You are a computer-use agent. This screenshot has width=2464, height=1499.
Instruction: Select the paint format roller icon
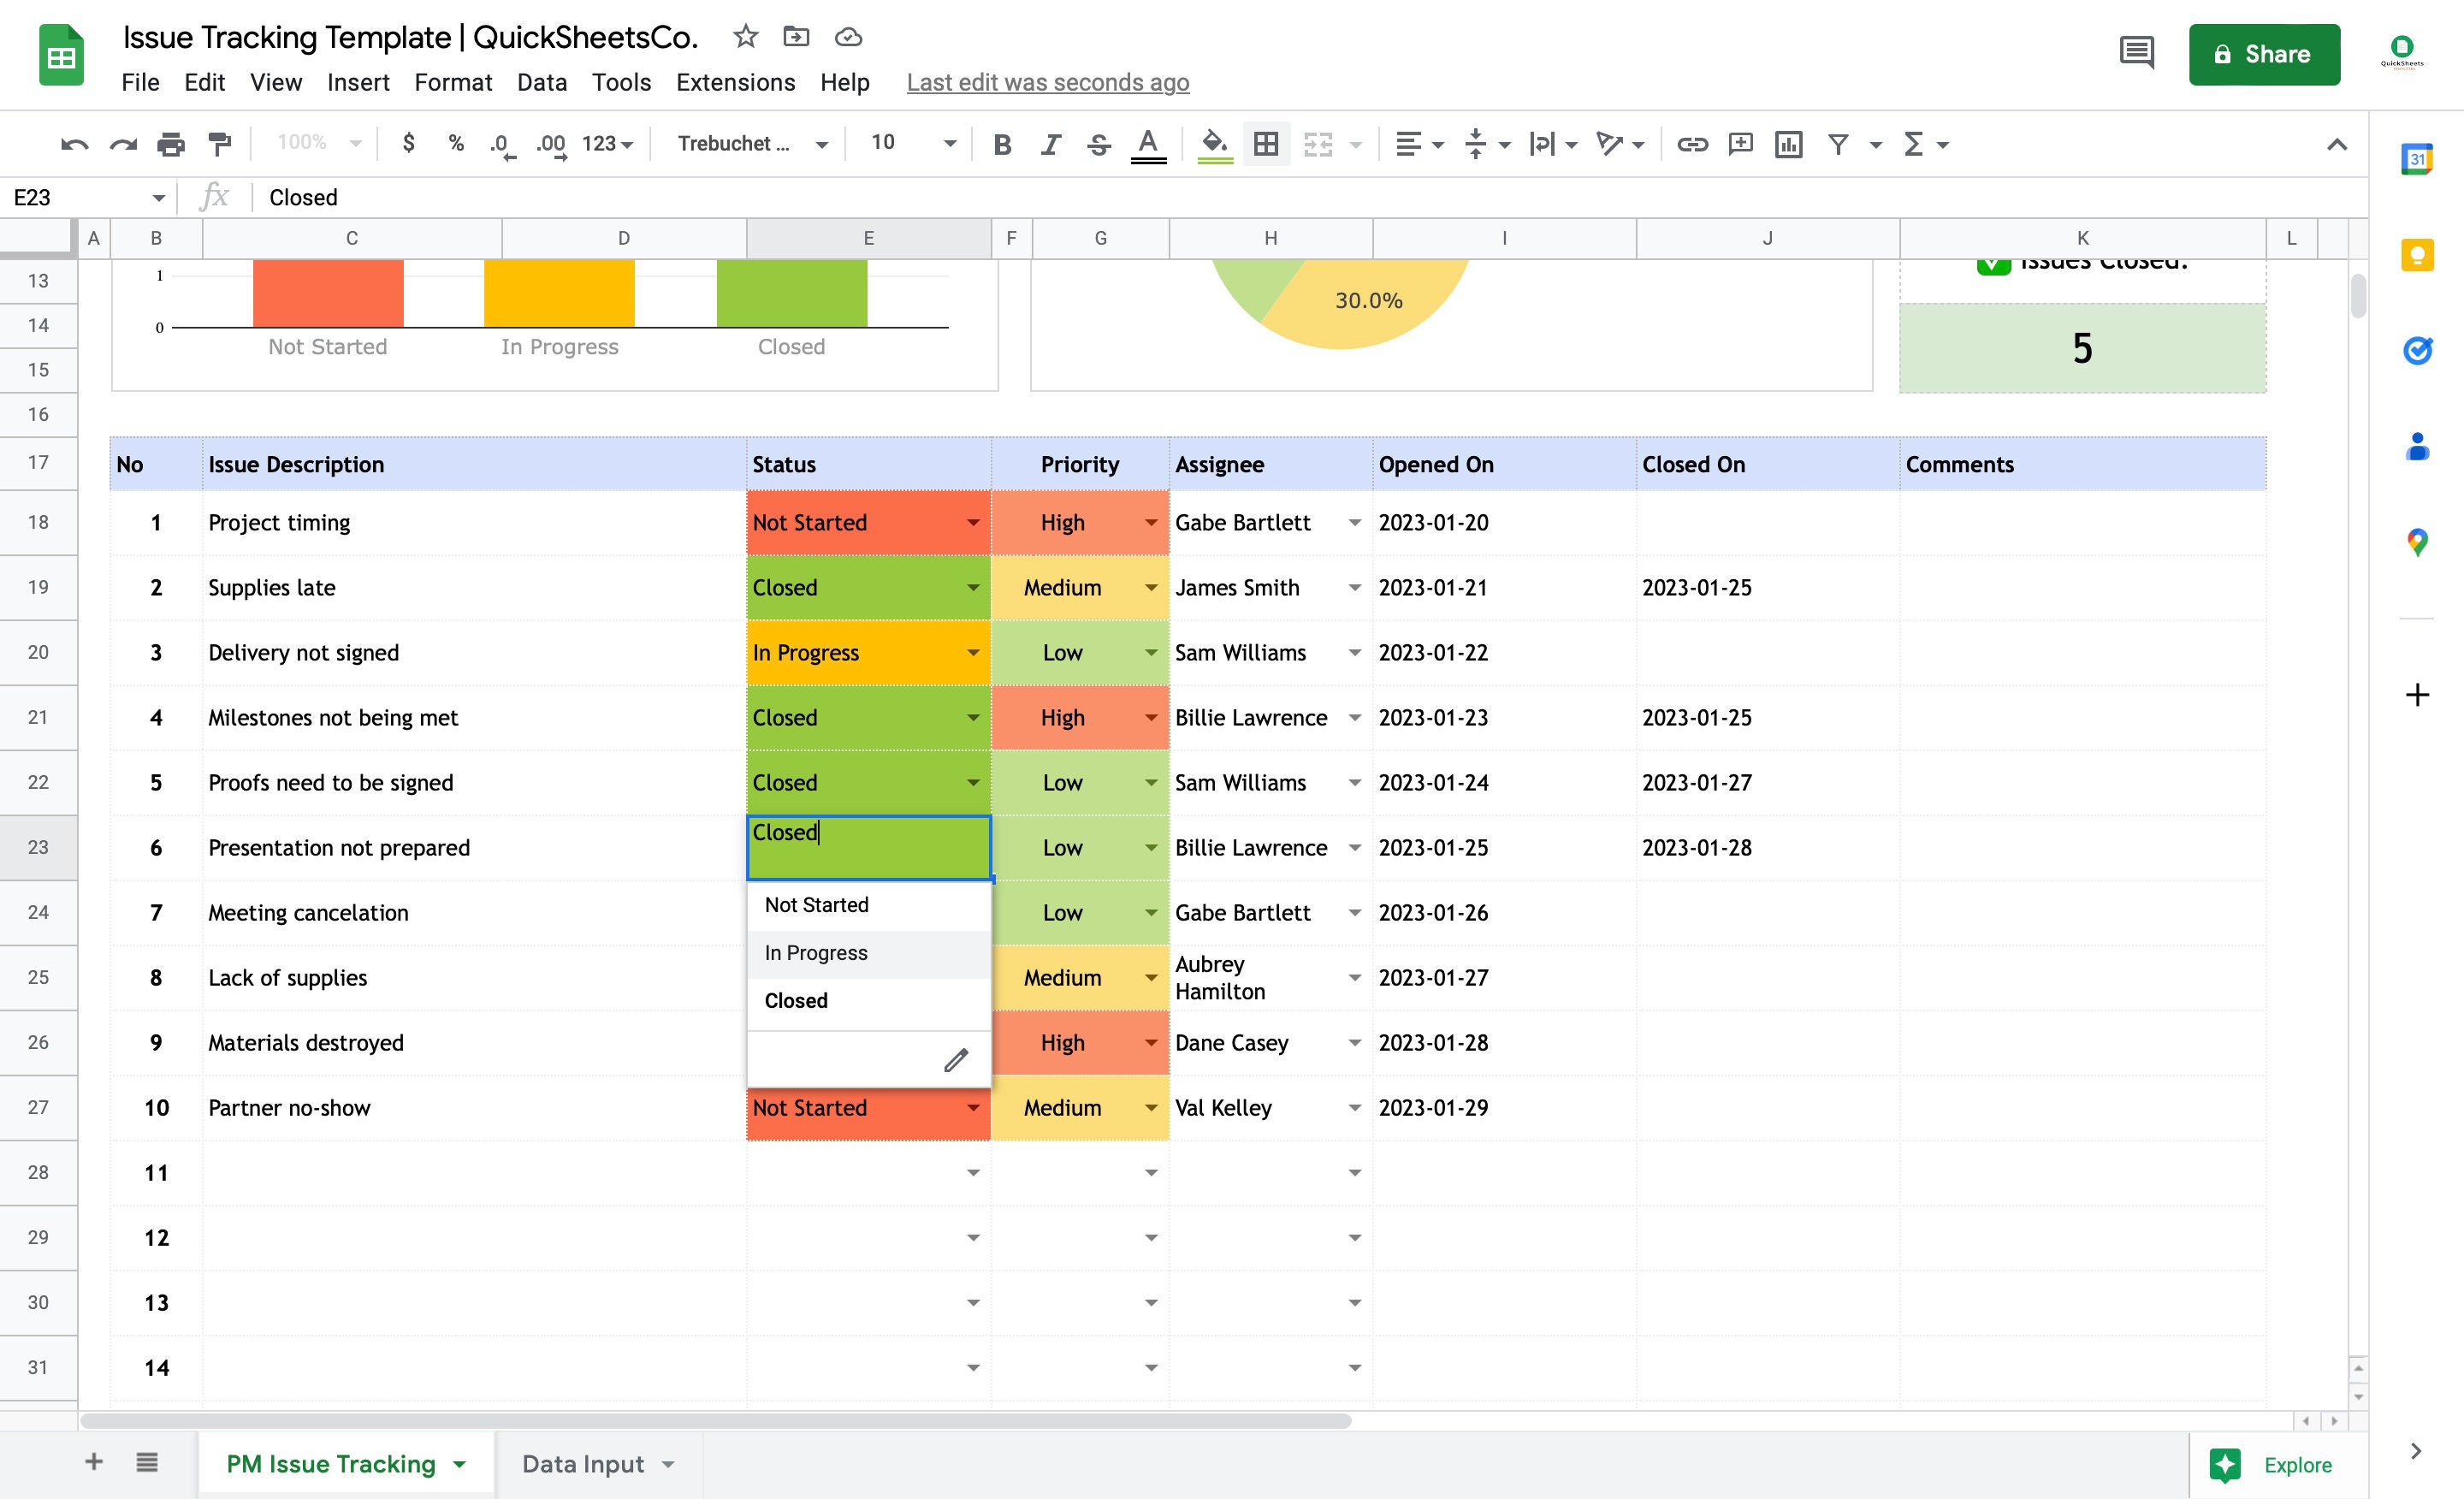click(219, 144)
